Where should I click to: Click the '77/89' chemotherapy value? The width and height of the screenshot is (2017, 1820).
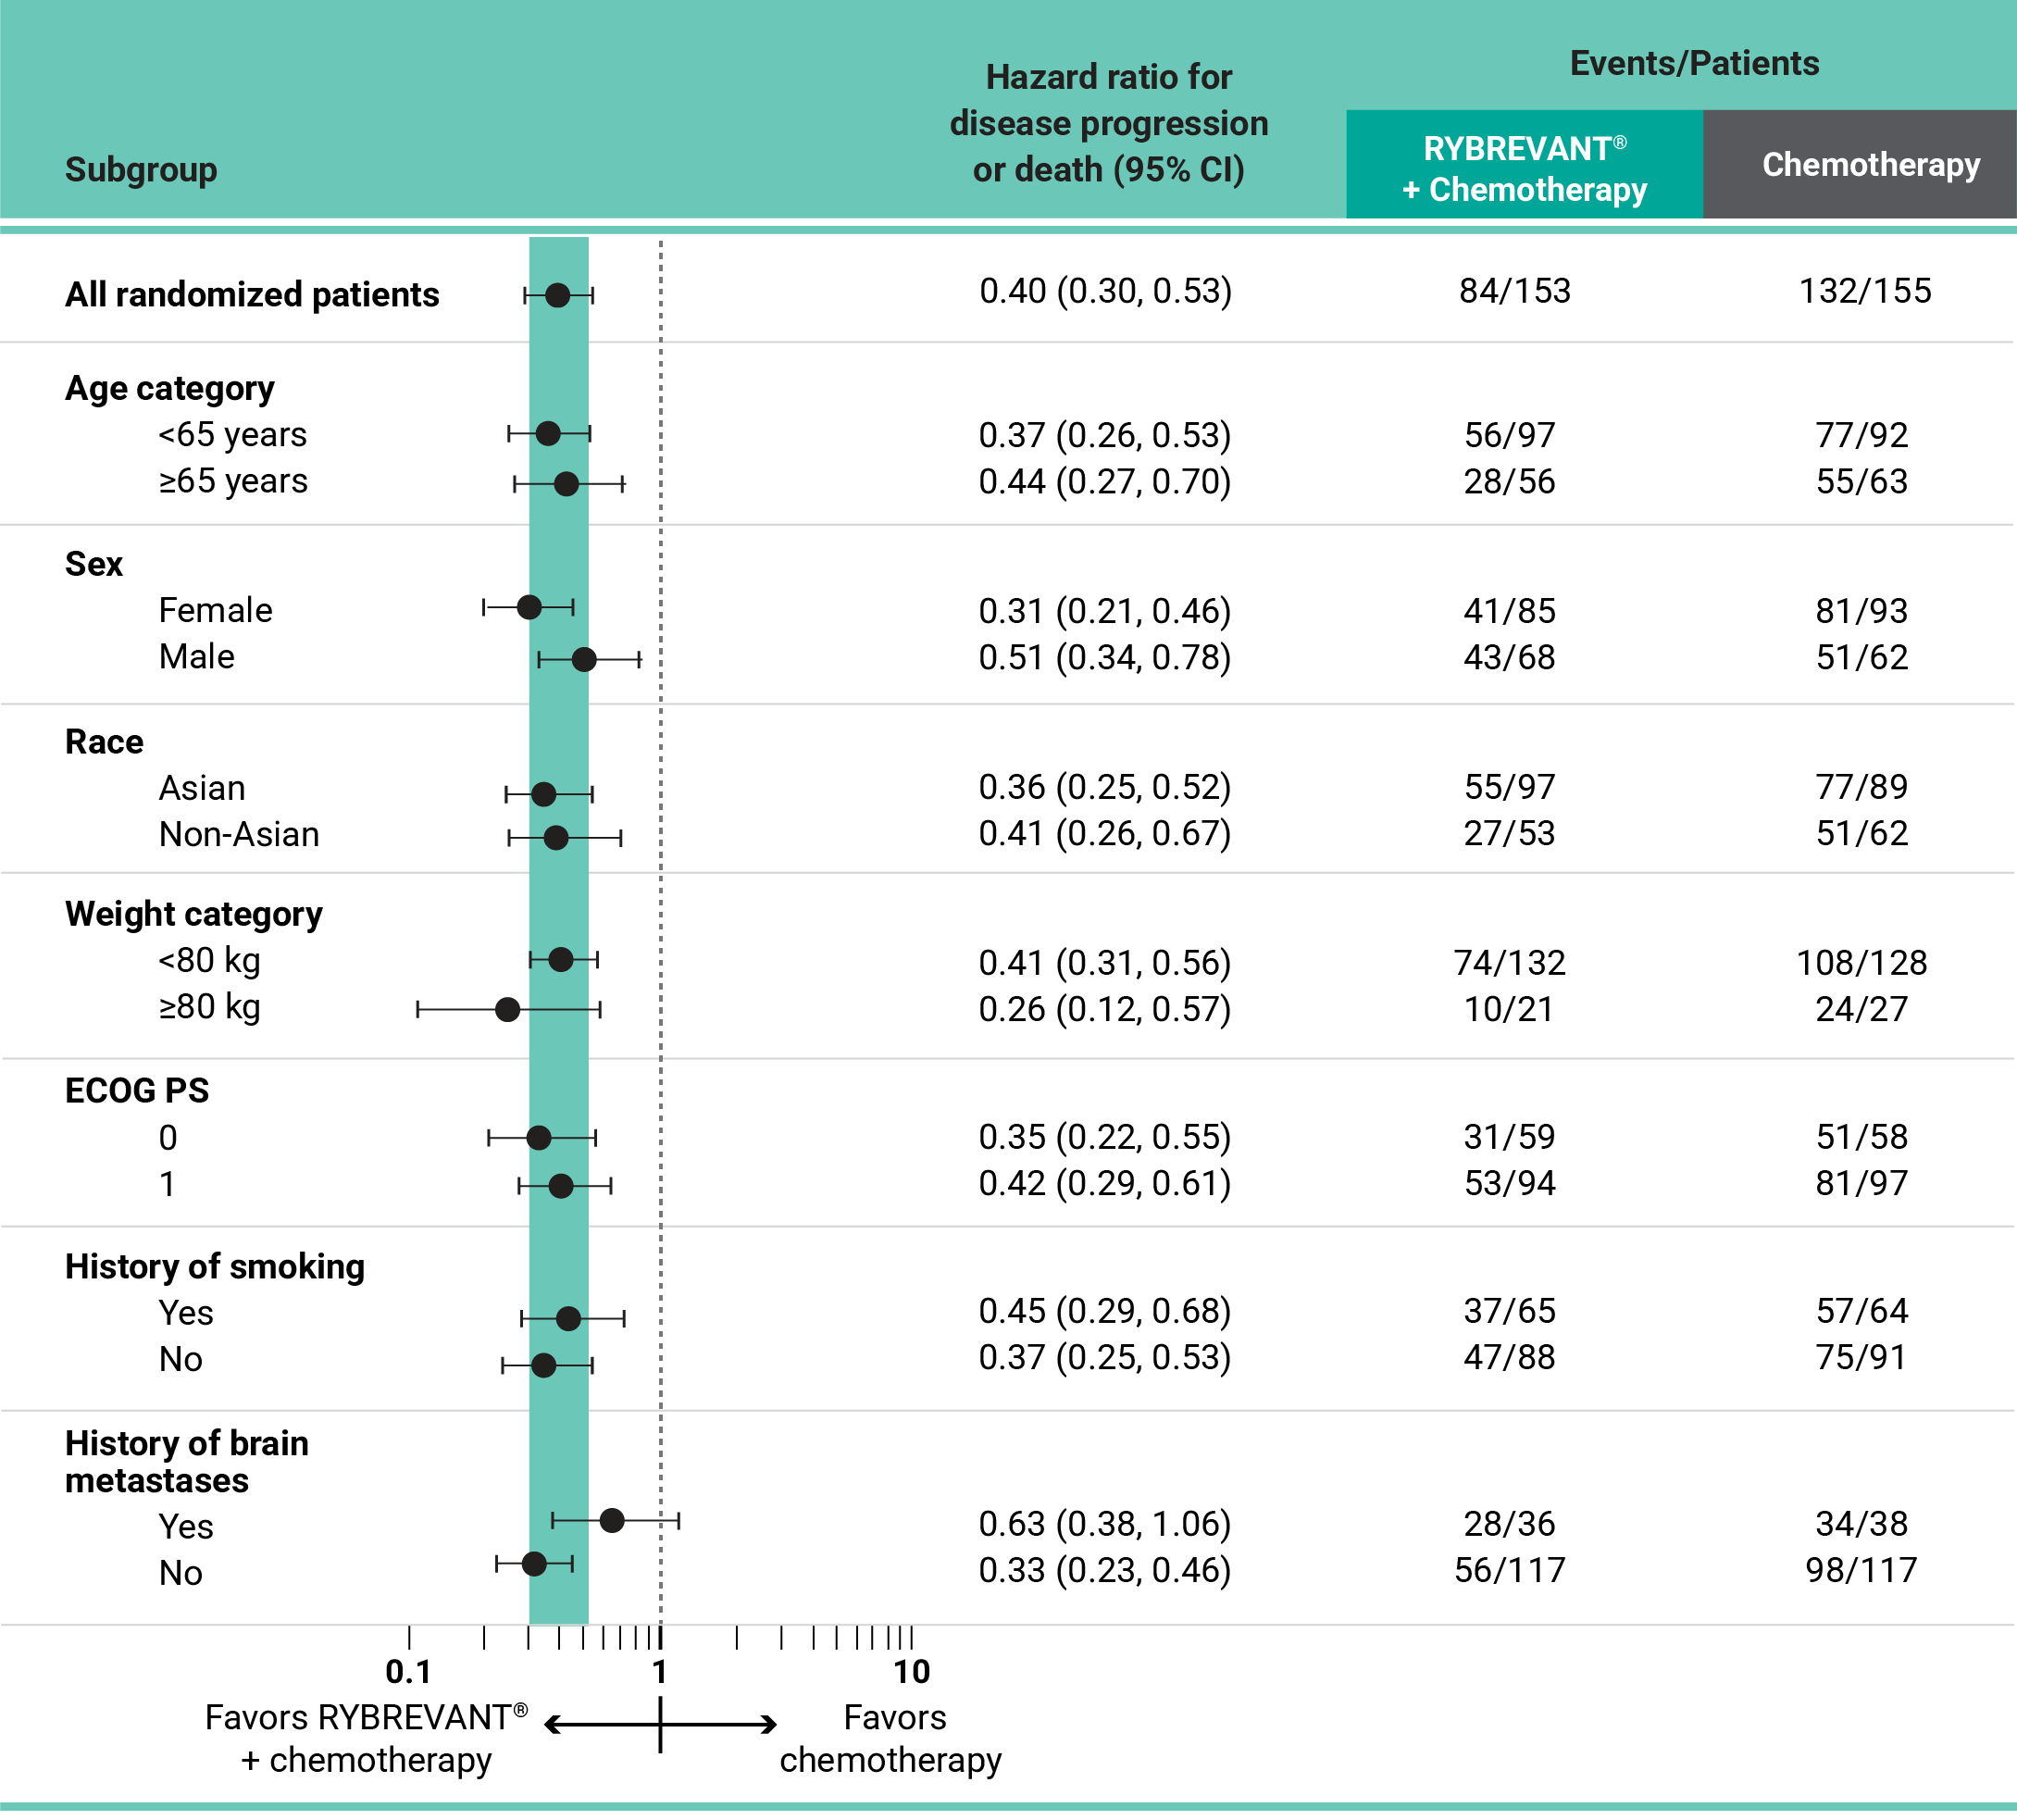[1862, 787]
